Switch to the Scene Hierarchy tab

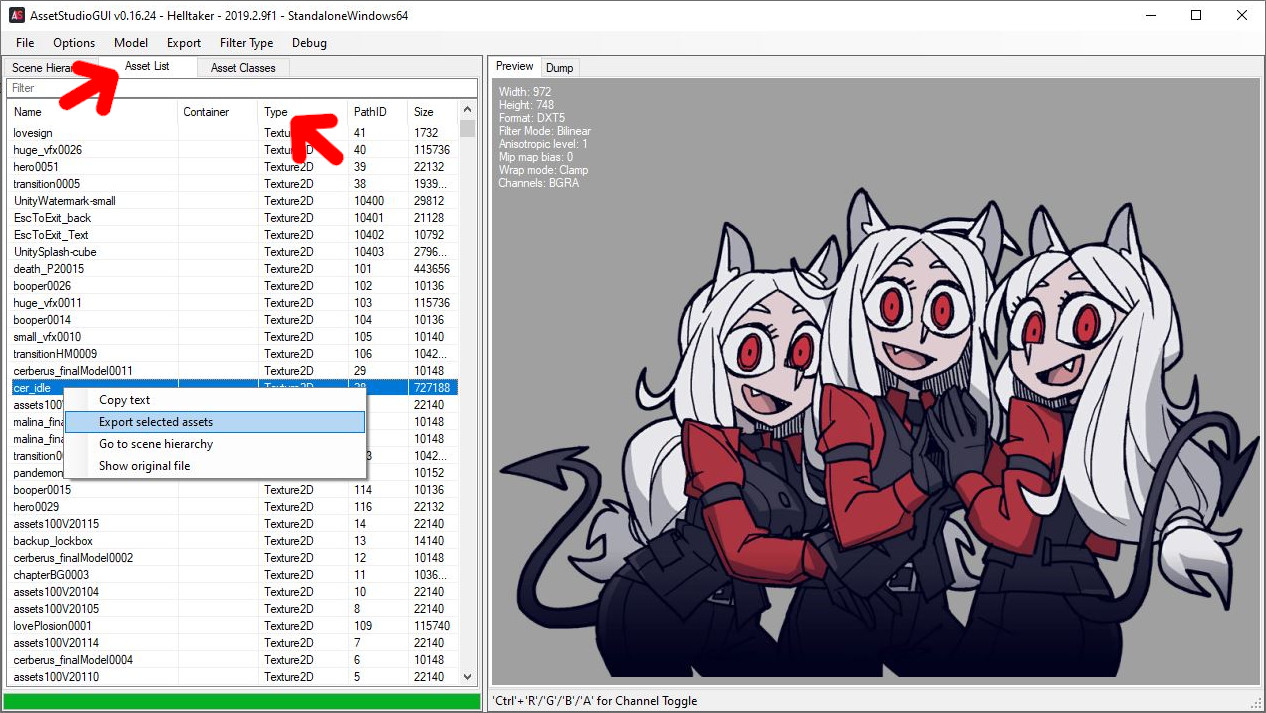[50, 68]
